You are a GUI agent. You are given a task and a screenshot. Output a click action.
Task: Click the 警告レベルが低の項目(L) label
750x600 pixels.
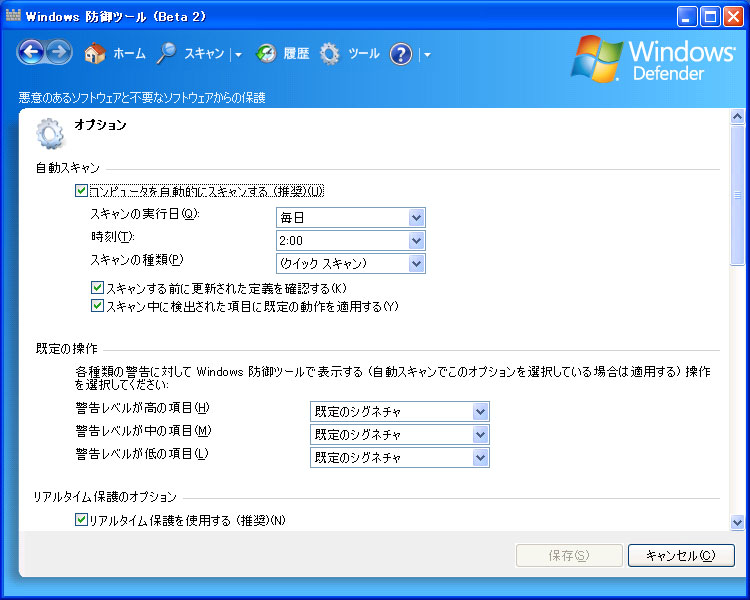coord(142,454)
